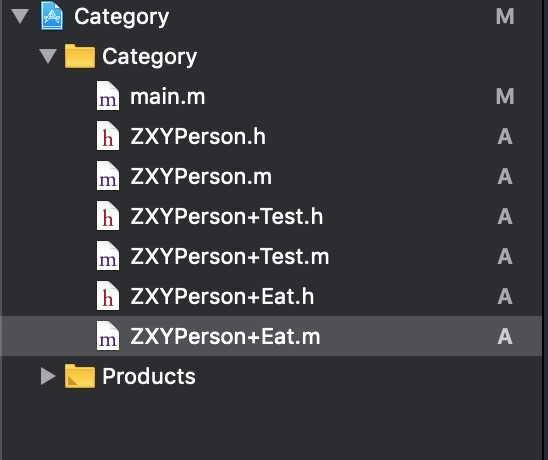The height and width of the screenshot is (460, 548).
Task: Click the ZXYPerson.m implementation file icon
Action: [108, 176]
